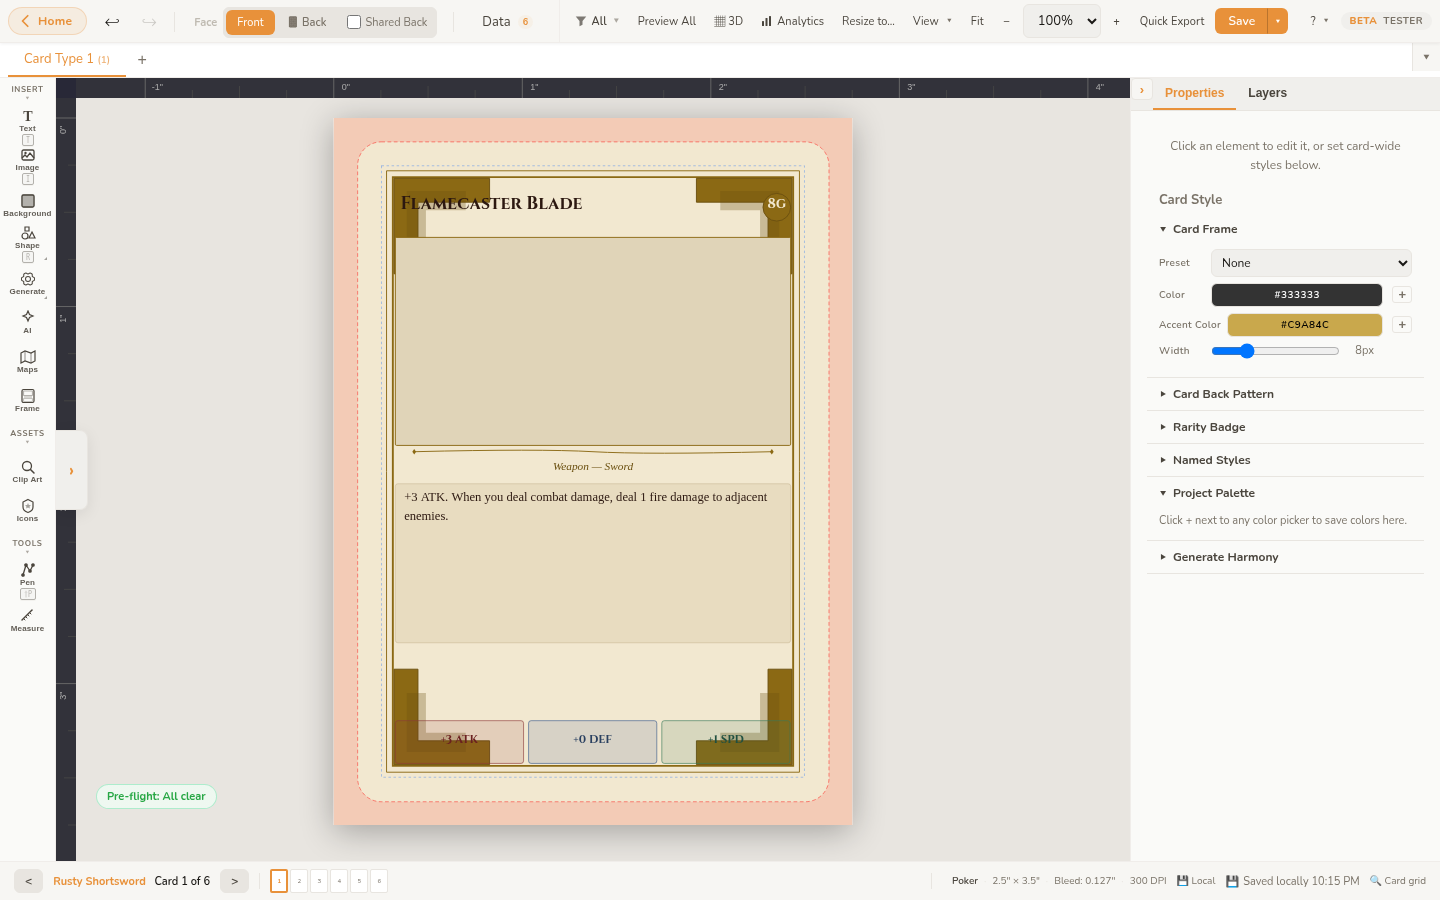Image resolution: width=1440 pixels, height=900 pixels.
Task: Undo the last action
Action: [x=112, y=21]
